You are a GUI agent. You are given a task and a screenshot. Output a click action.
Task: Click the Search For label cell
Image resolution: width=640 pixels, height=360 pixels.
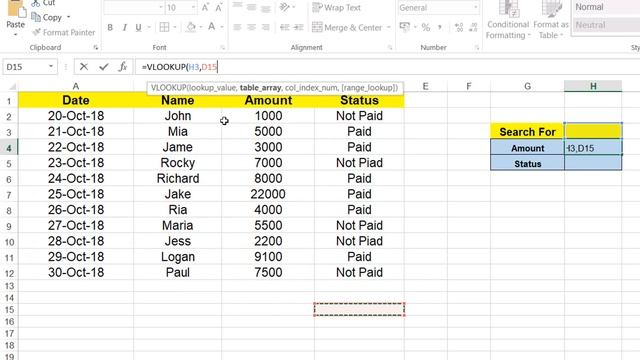pos(527,131)
